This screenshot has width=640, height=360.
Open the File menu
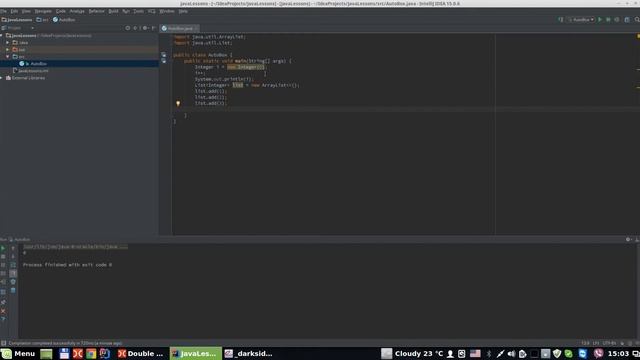(x=4, y=11)
